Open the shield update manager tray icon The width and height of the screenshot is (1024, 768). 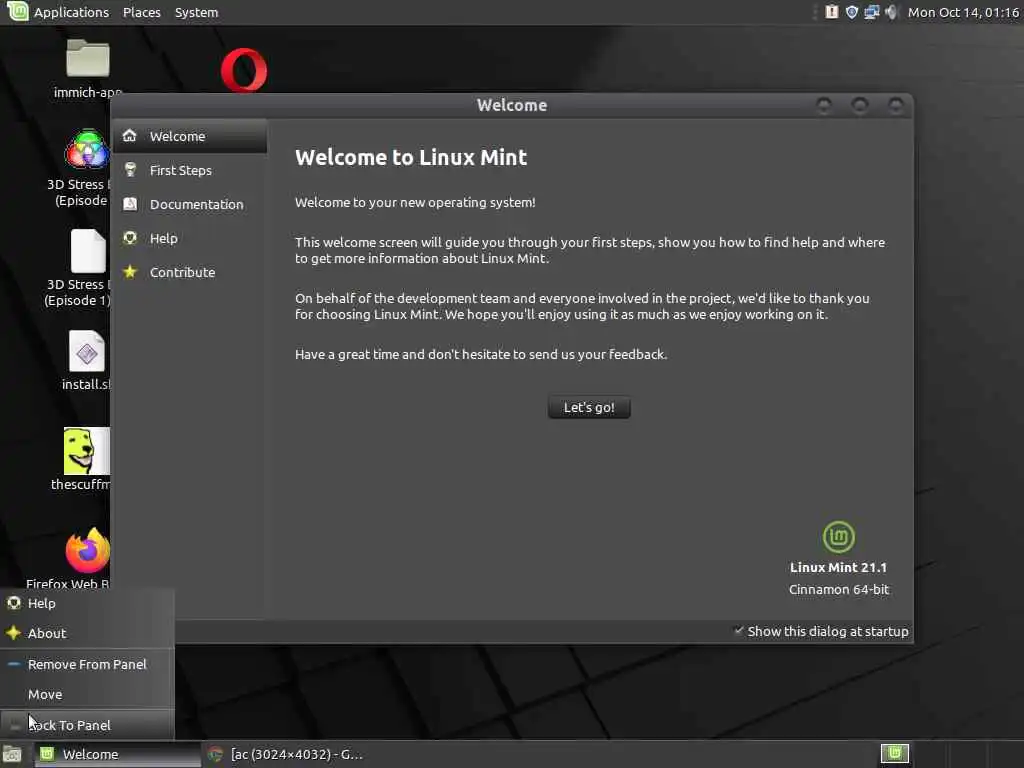852,12
